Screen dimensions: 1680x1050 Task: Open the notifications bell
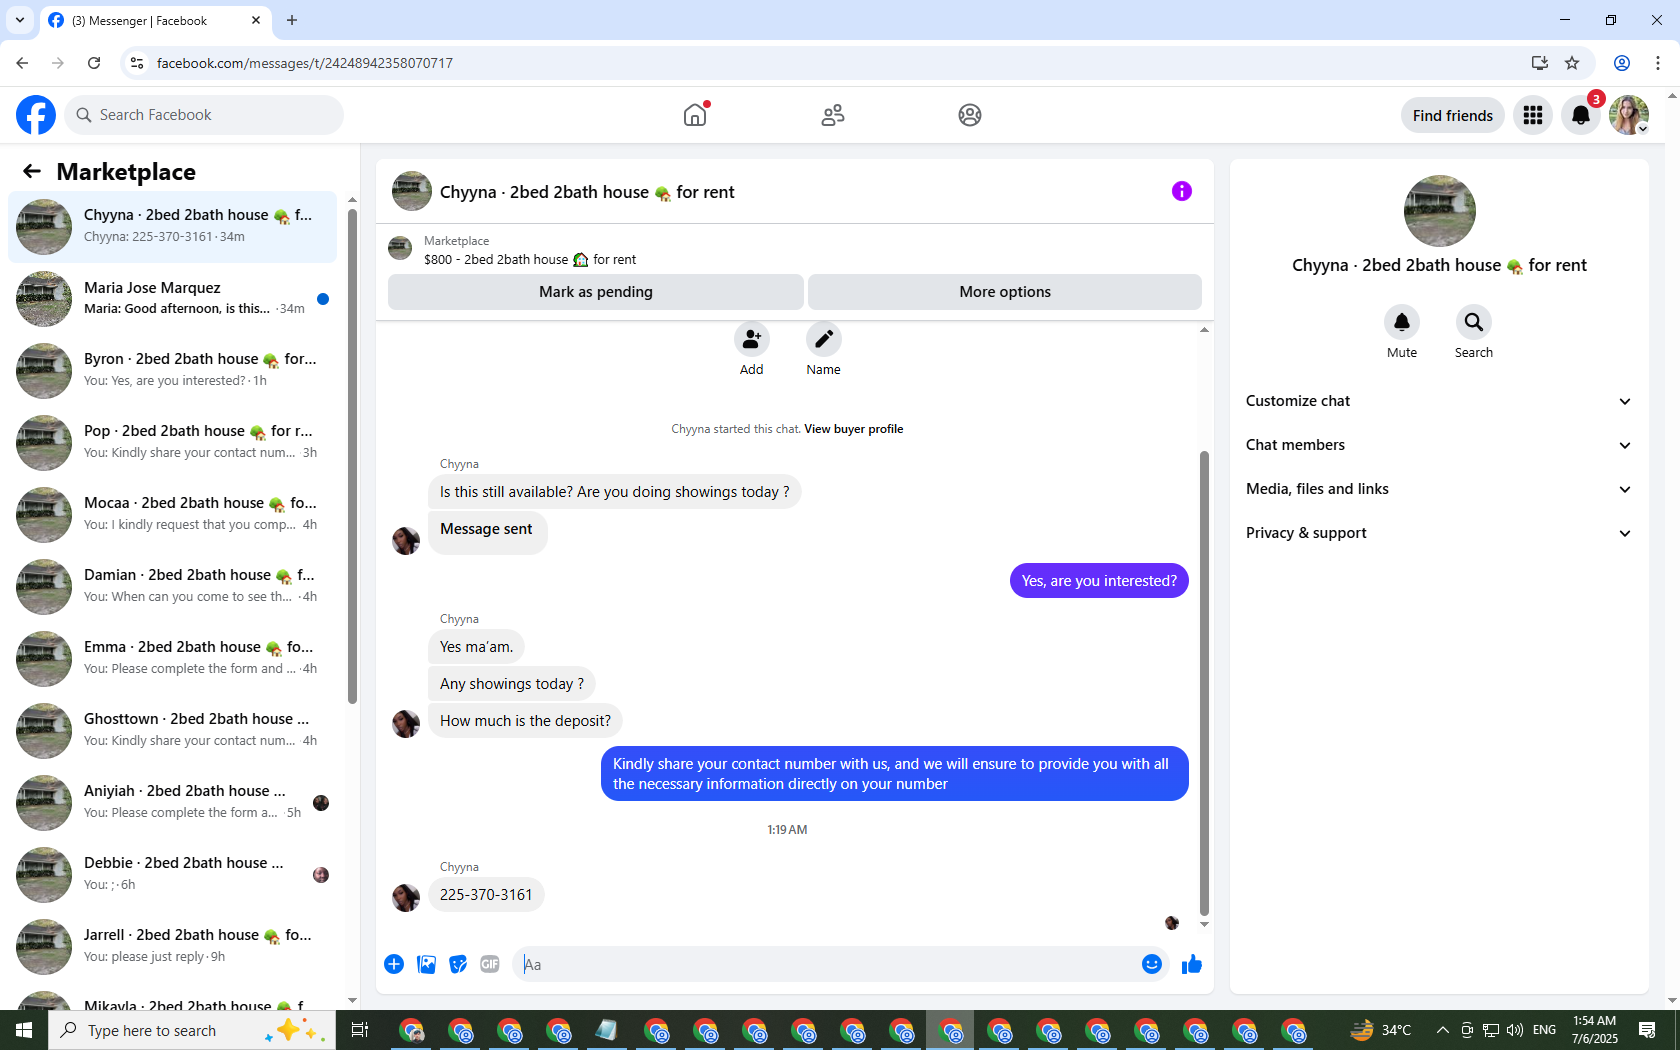[x=1581, y=115]
